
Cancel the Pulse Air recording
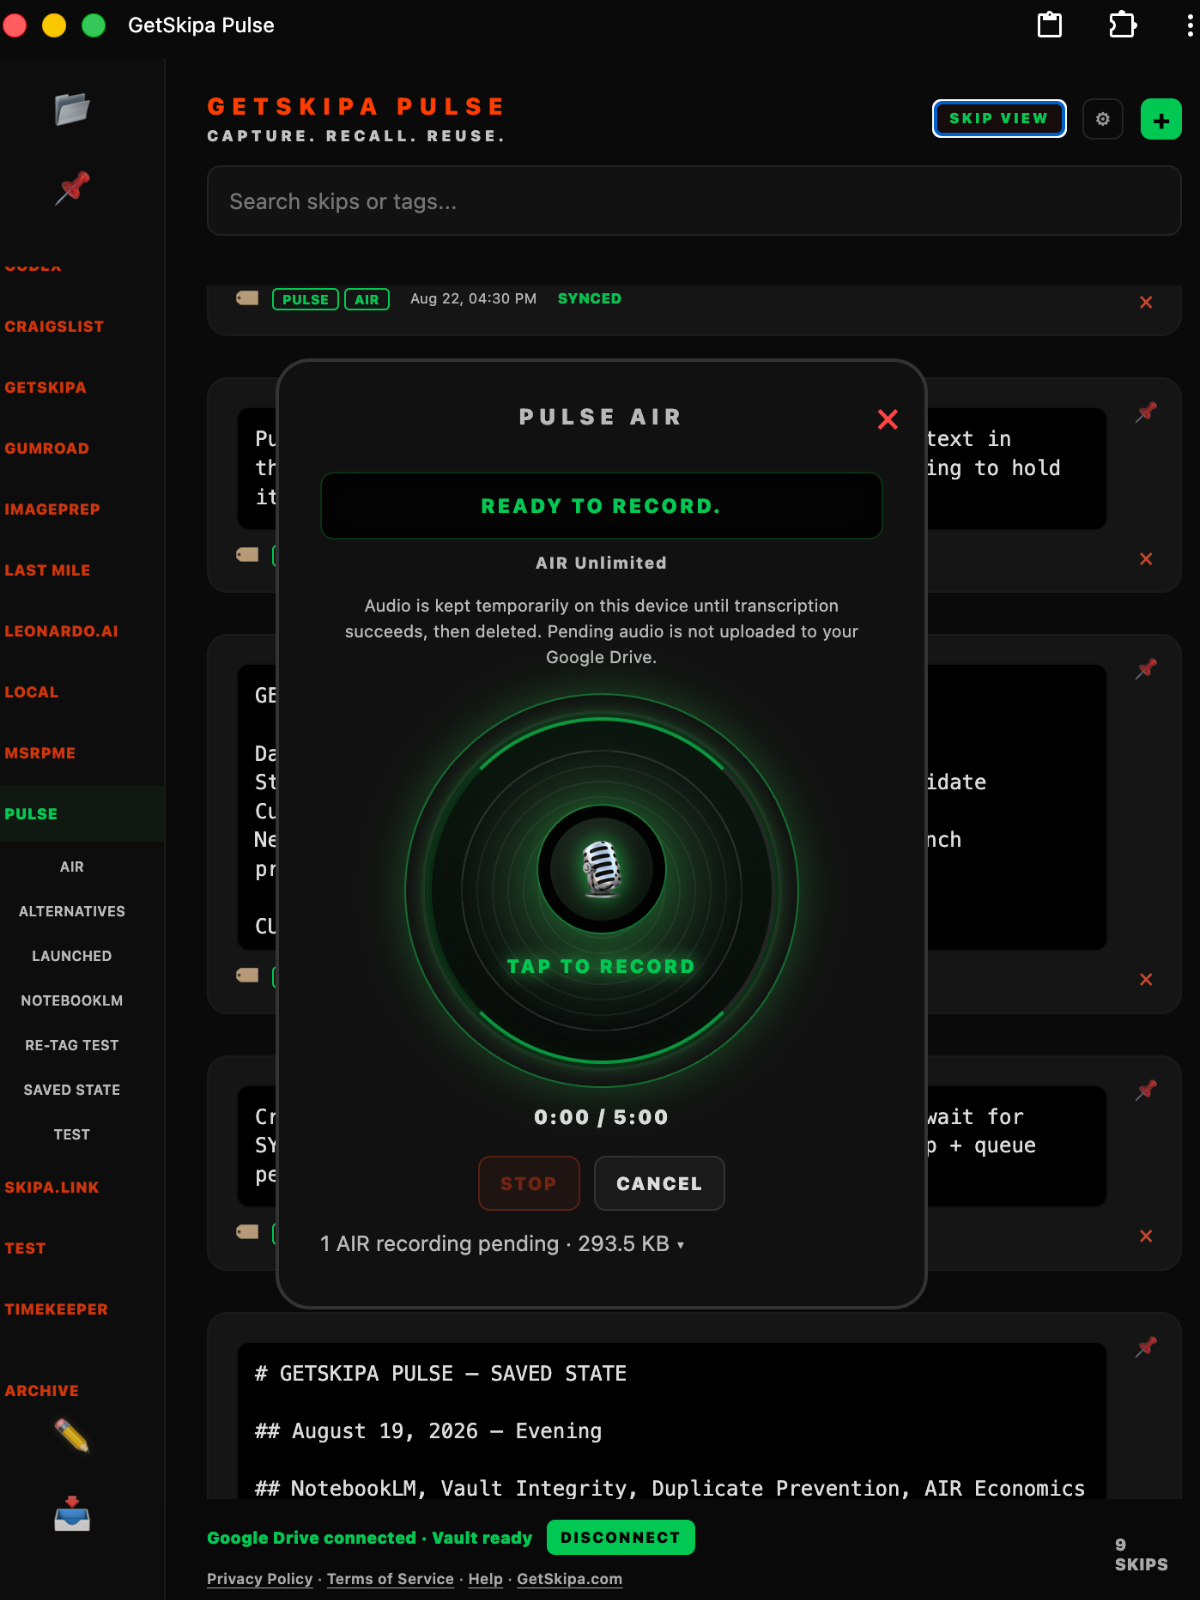click(659, 1184)
